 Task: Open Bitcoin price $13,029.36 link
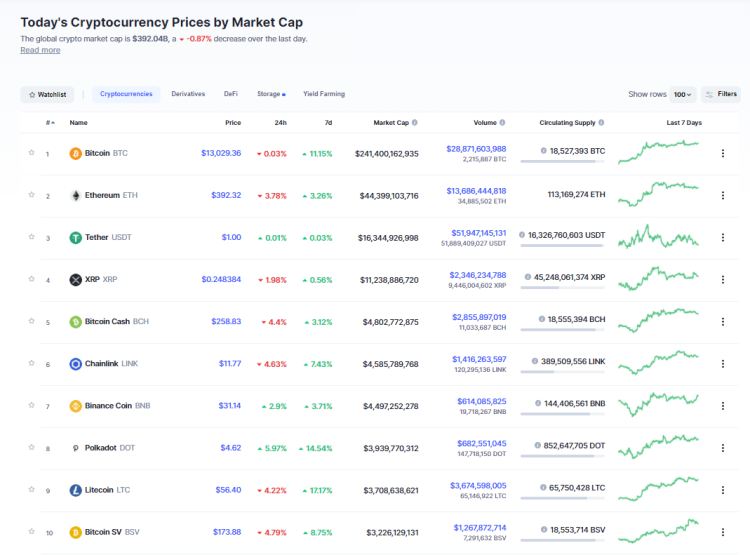click(x=221, y=153)
